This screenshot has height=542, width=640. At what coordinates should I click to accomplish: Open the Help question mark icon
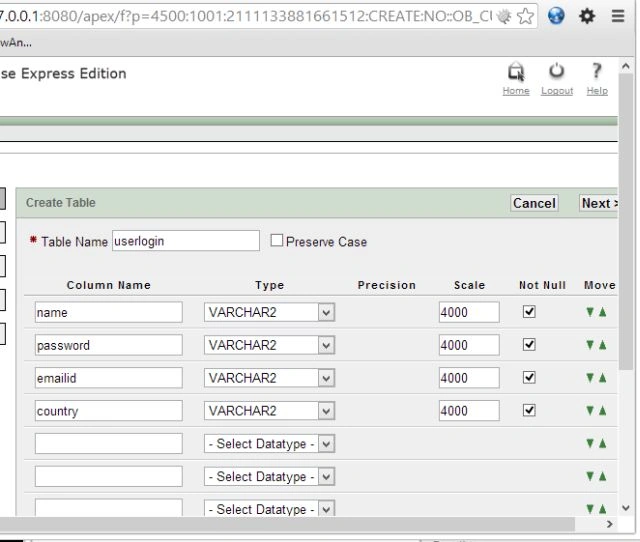point(597,71)
